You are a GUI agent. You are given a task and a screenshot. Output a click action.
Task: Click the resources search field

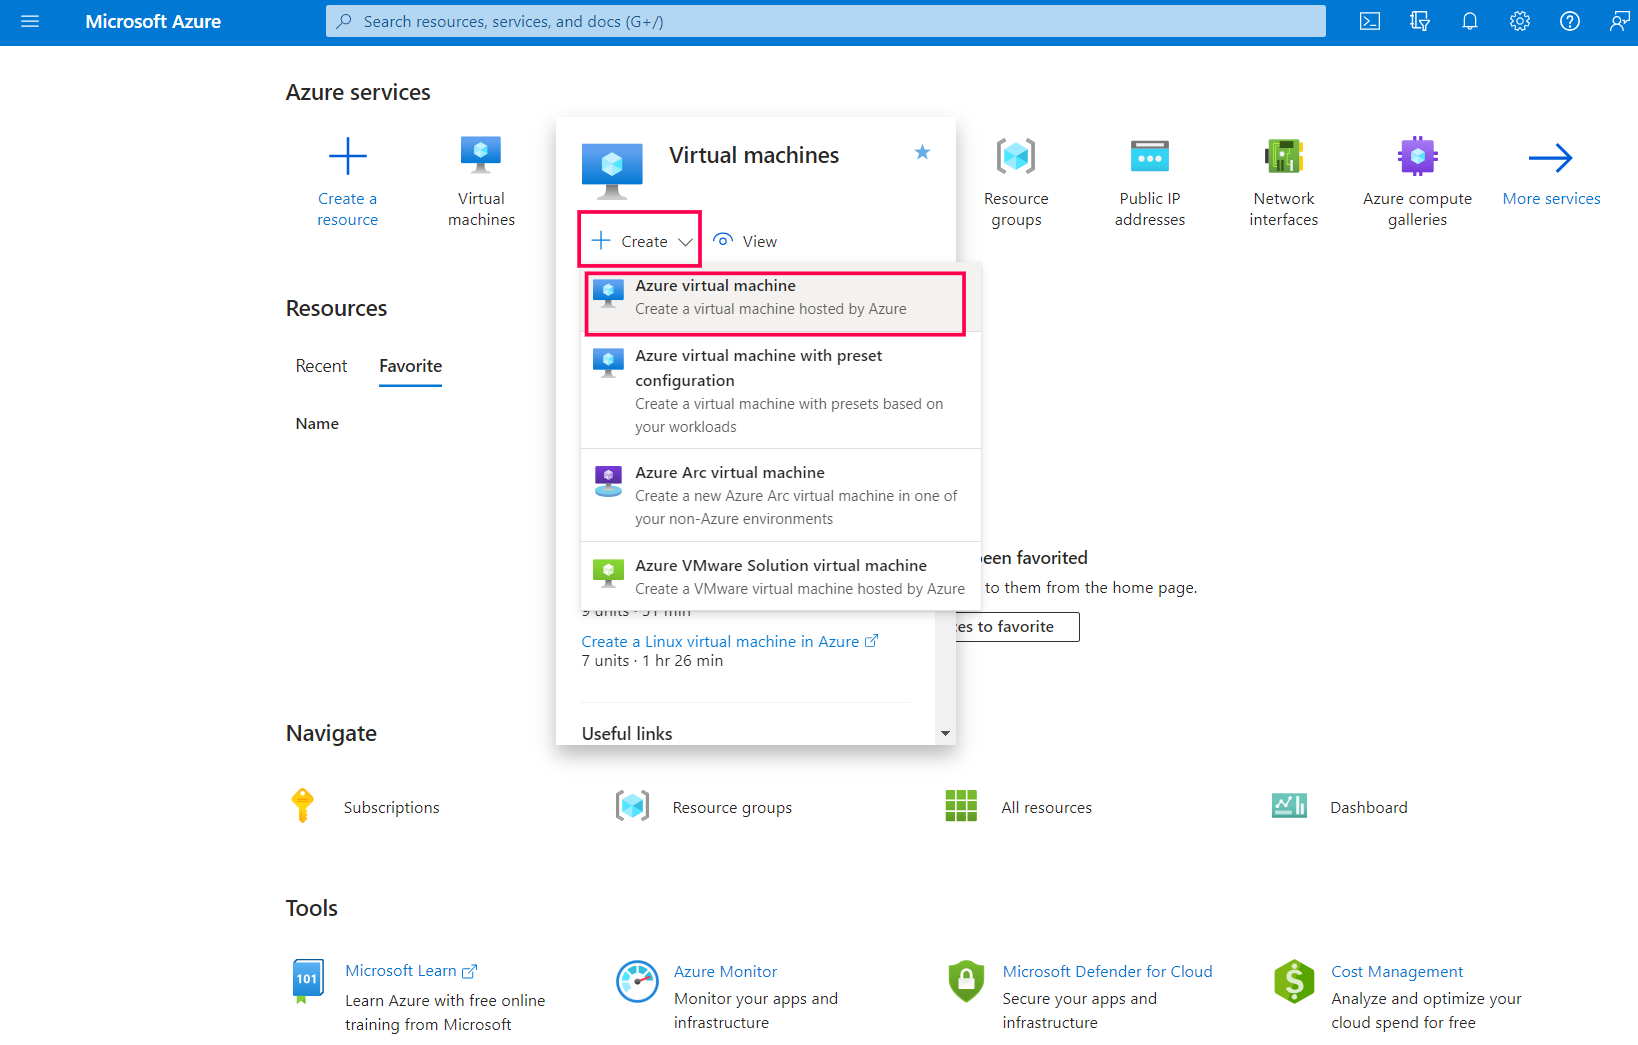click(825, 21)
